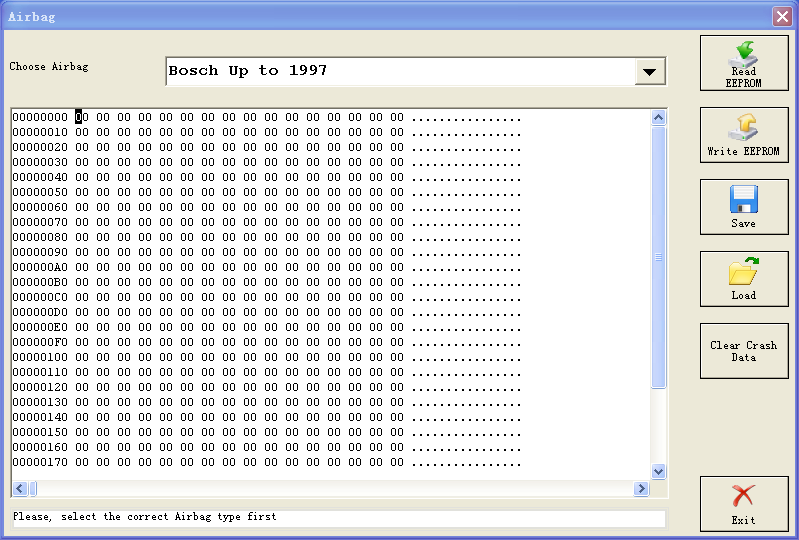Click the ASCII dots column of row 00000000

point(466,120)
